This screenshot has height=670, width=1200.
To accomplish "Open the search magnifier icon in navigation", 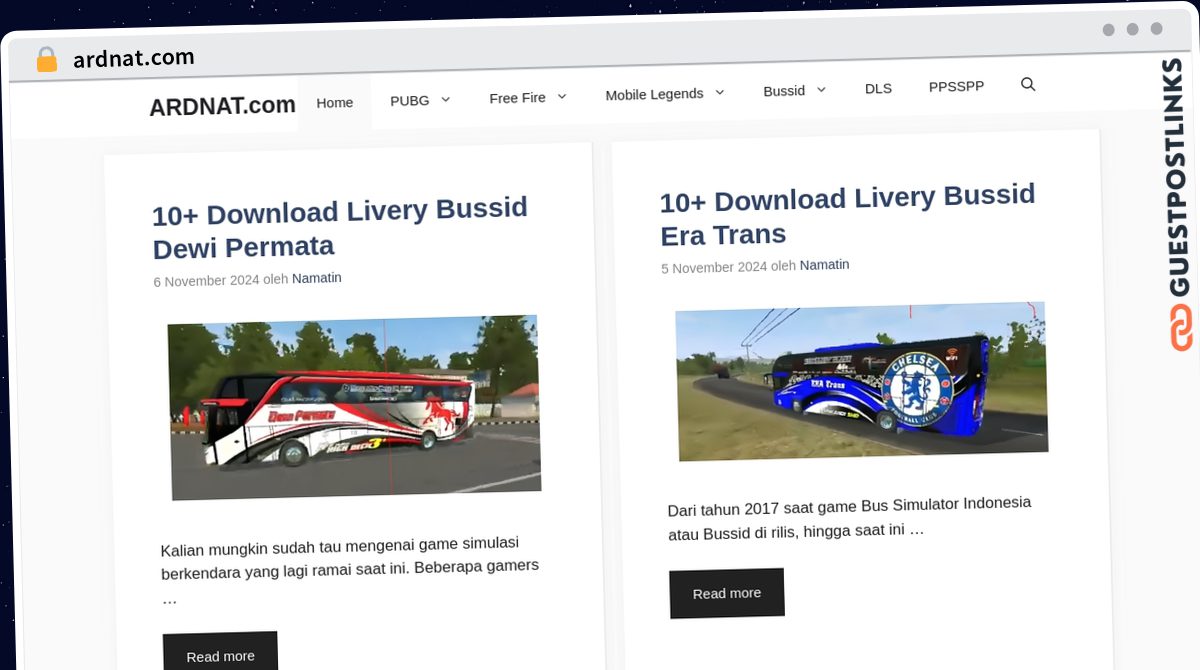I will click(1027, 85).
